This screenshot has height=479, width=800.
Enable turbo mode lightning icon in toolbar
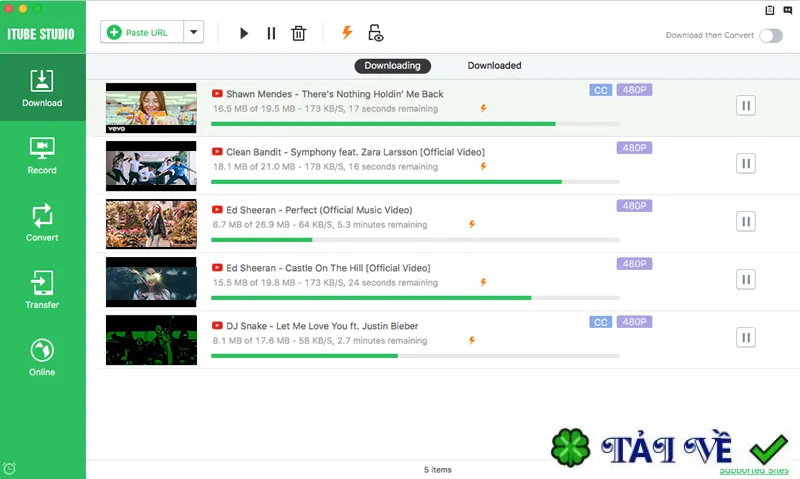coord(347,33)
